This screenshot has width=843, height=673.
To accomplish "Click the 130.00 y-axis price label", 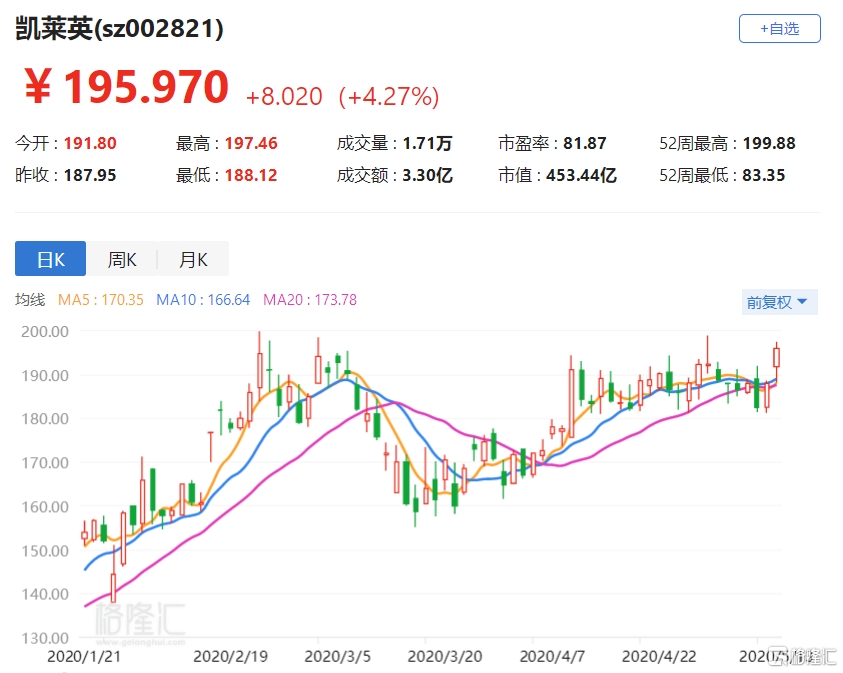I will [x=45, y=638].
